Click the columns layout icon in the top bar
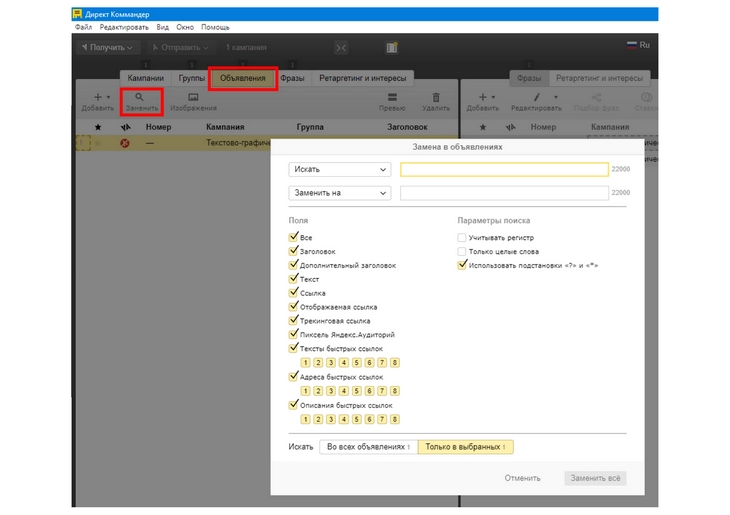This screenshot has width=730, height=515. 392,47
